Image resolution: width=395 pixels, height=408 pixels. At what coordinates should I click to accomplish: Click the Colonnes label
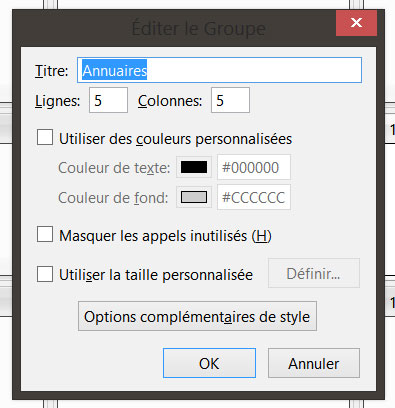[x=170, y=101]
